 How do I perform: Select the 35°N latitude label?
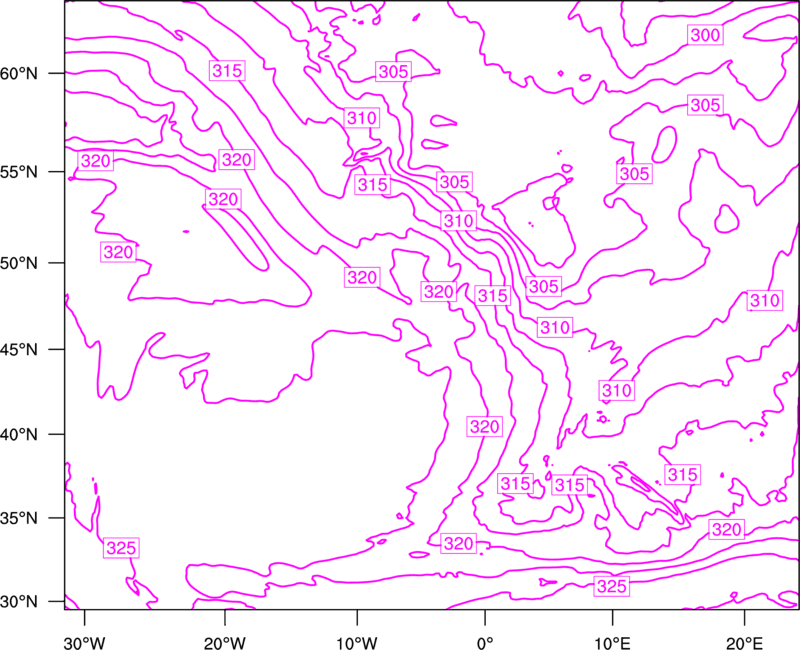[19, 518]
